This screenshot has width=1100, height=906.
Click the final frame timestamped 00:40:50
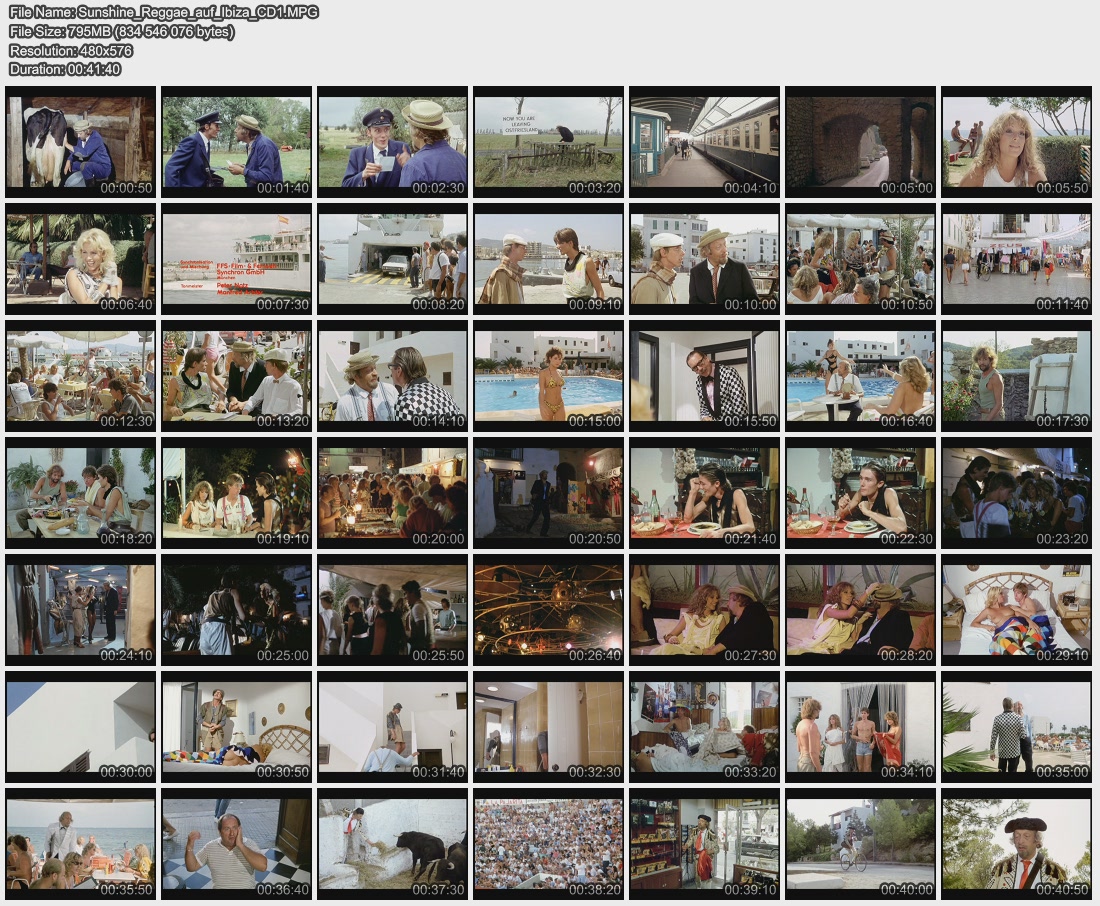[1016, 844]
